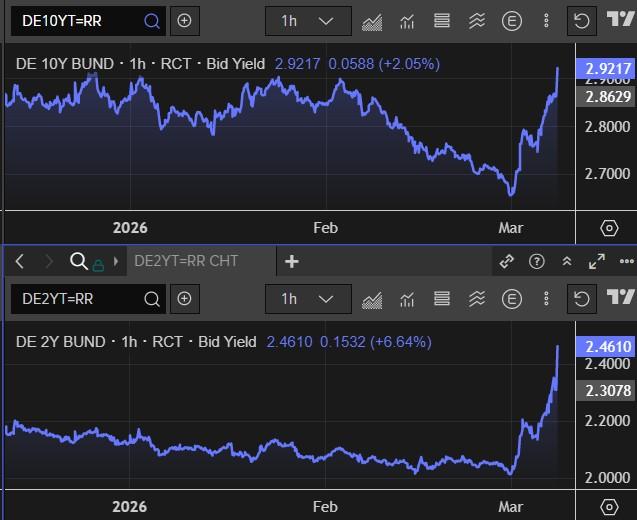
Task: Click the search icon in the DE10YT=RR box
Action: click(152, 20)
